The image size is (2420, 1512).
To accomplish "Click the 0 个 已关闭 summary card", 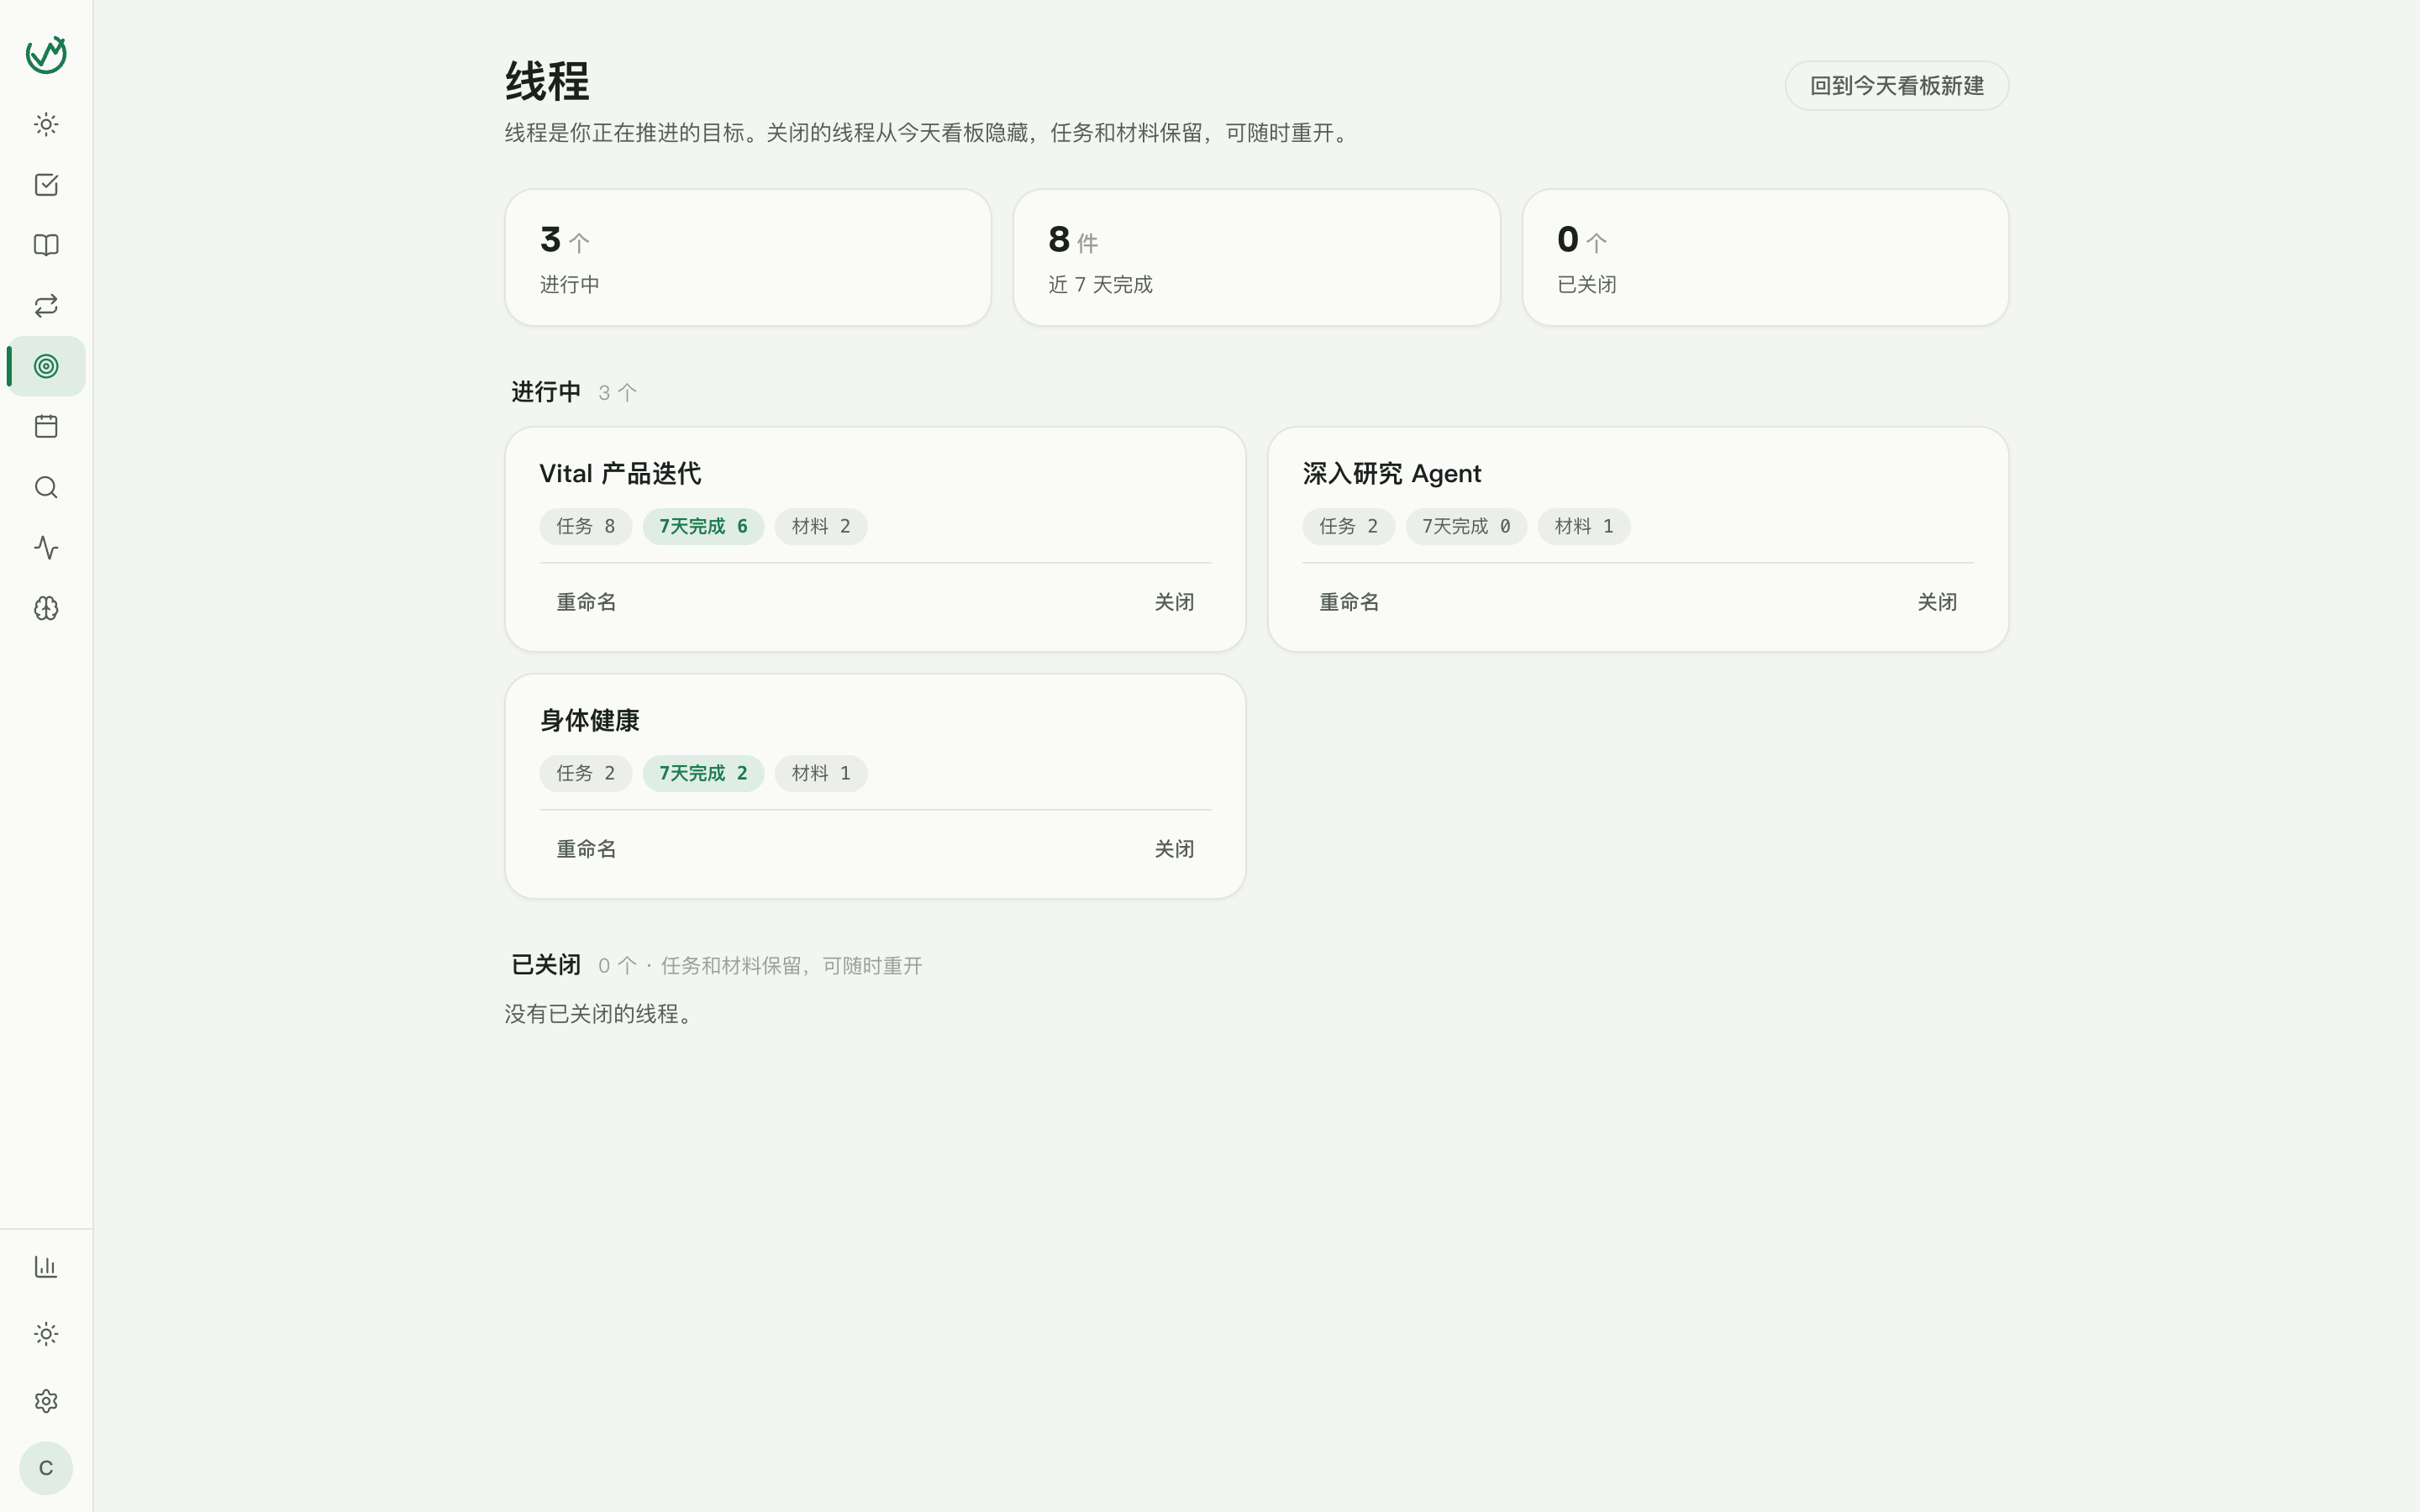I will [1765, 257].
